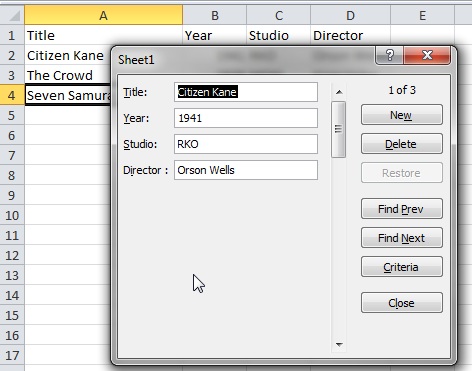Screen dimensions: 472x371
Task: Click the Year field containing 1941
Action: click(246, 118)
